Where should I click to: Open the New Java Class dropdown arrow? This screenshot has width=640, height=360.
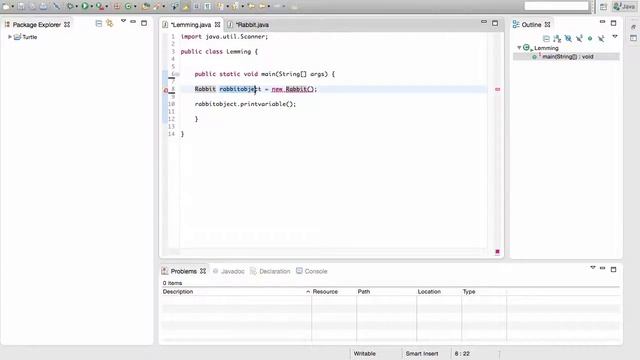[135, 6]
